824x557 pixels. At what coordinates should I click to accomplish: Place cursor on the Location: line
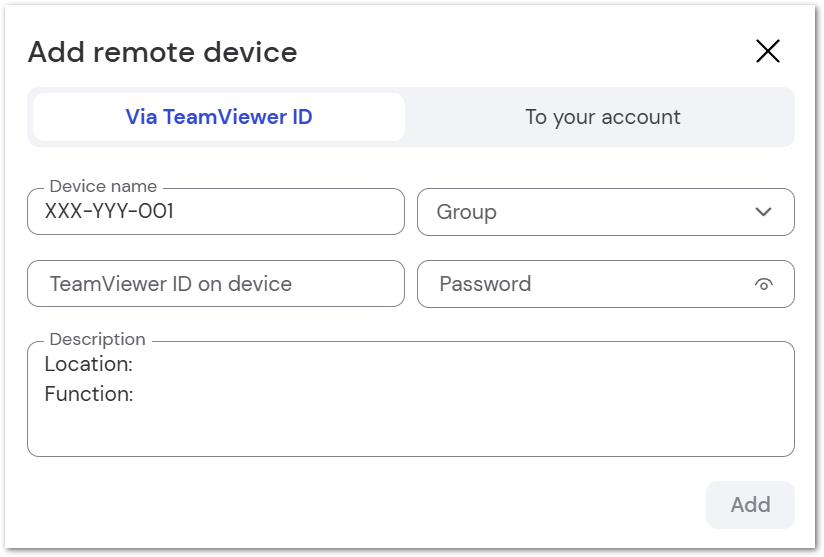pos(88,364)
